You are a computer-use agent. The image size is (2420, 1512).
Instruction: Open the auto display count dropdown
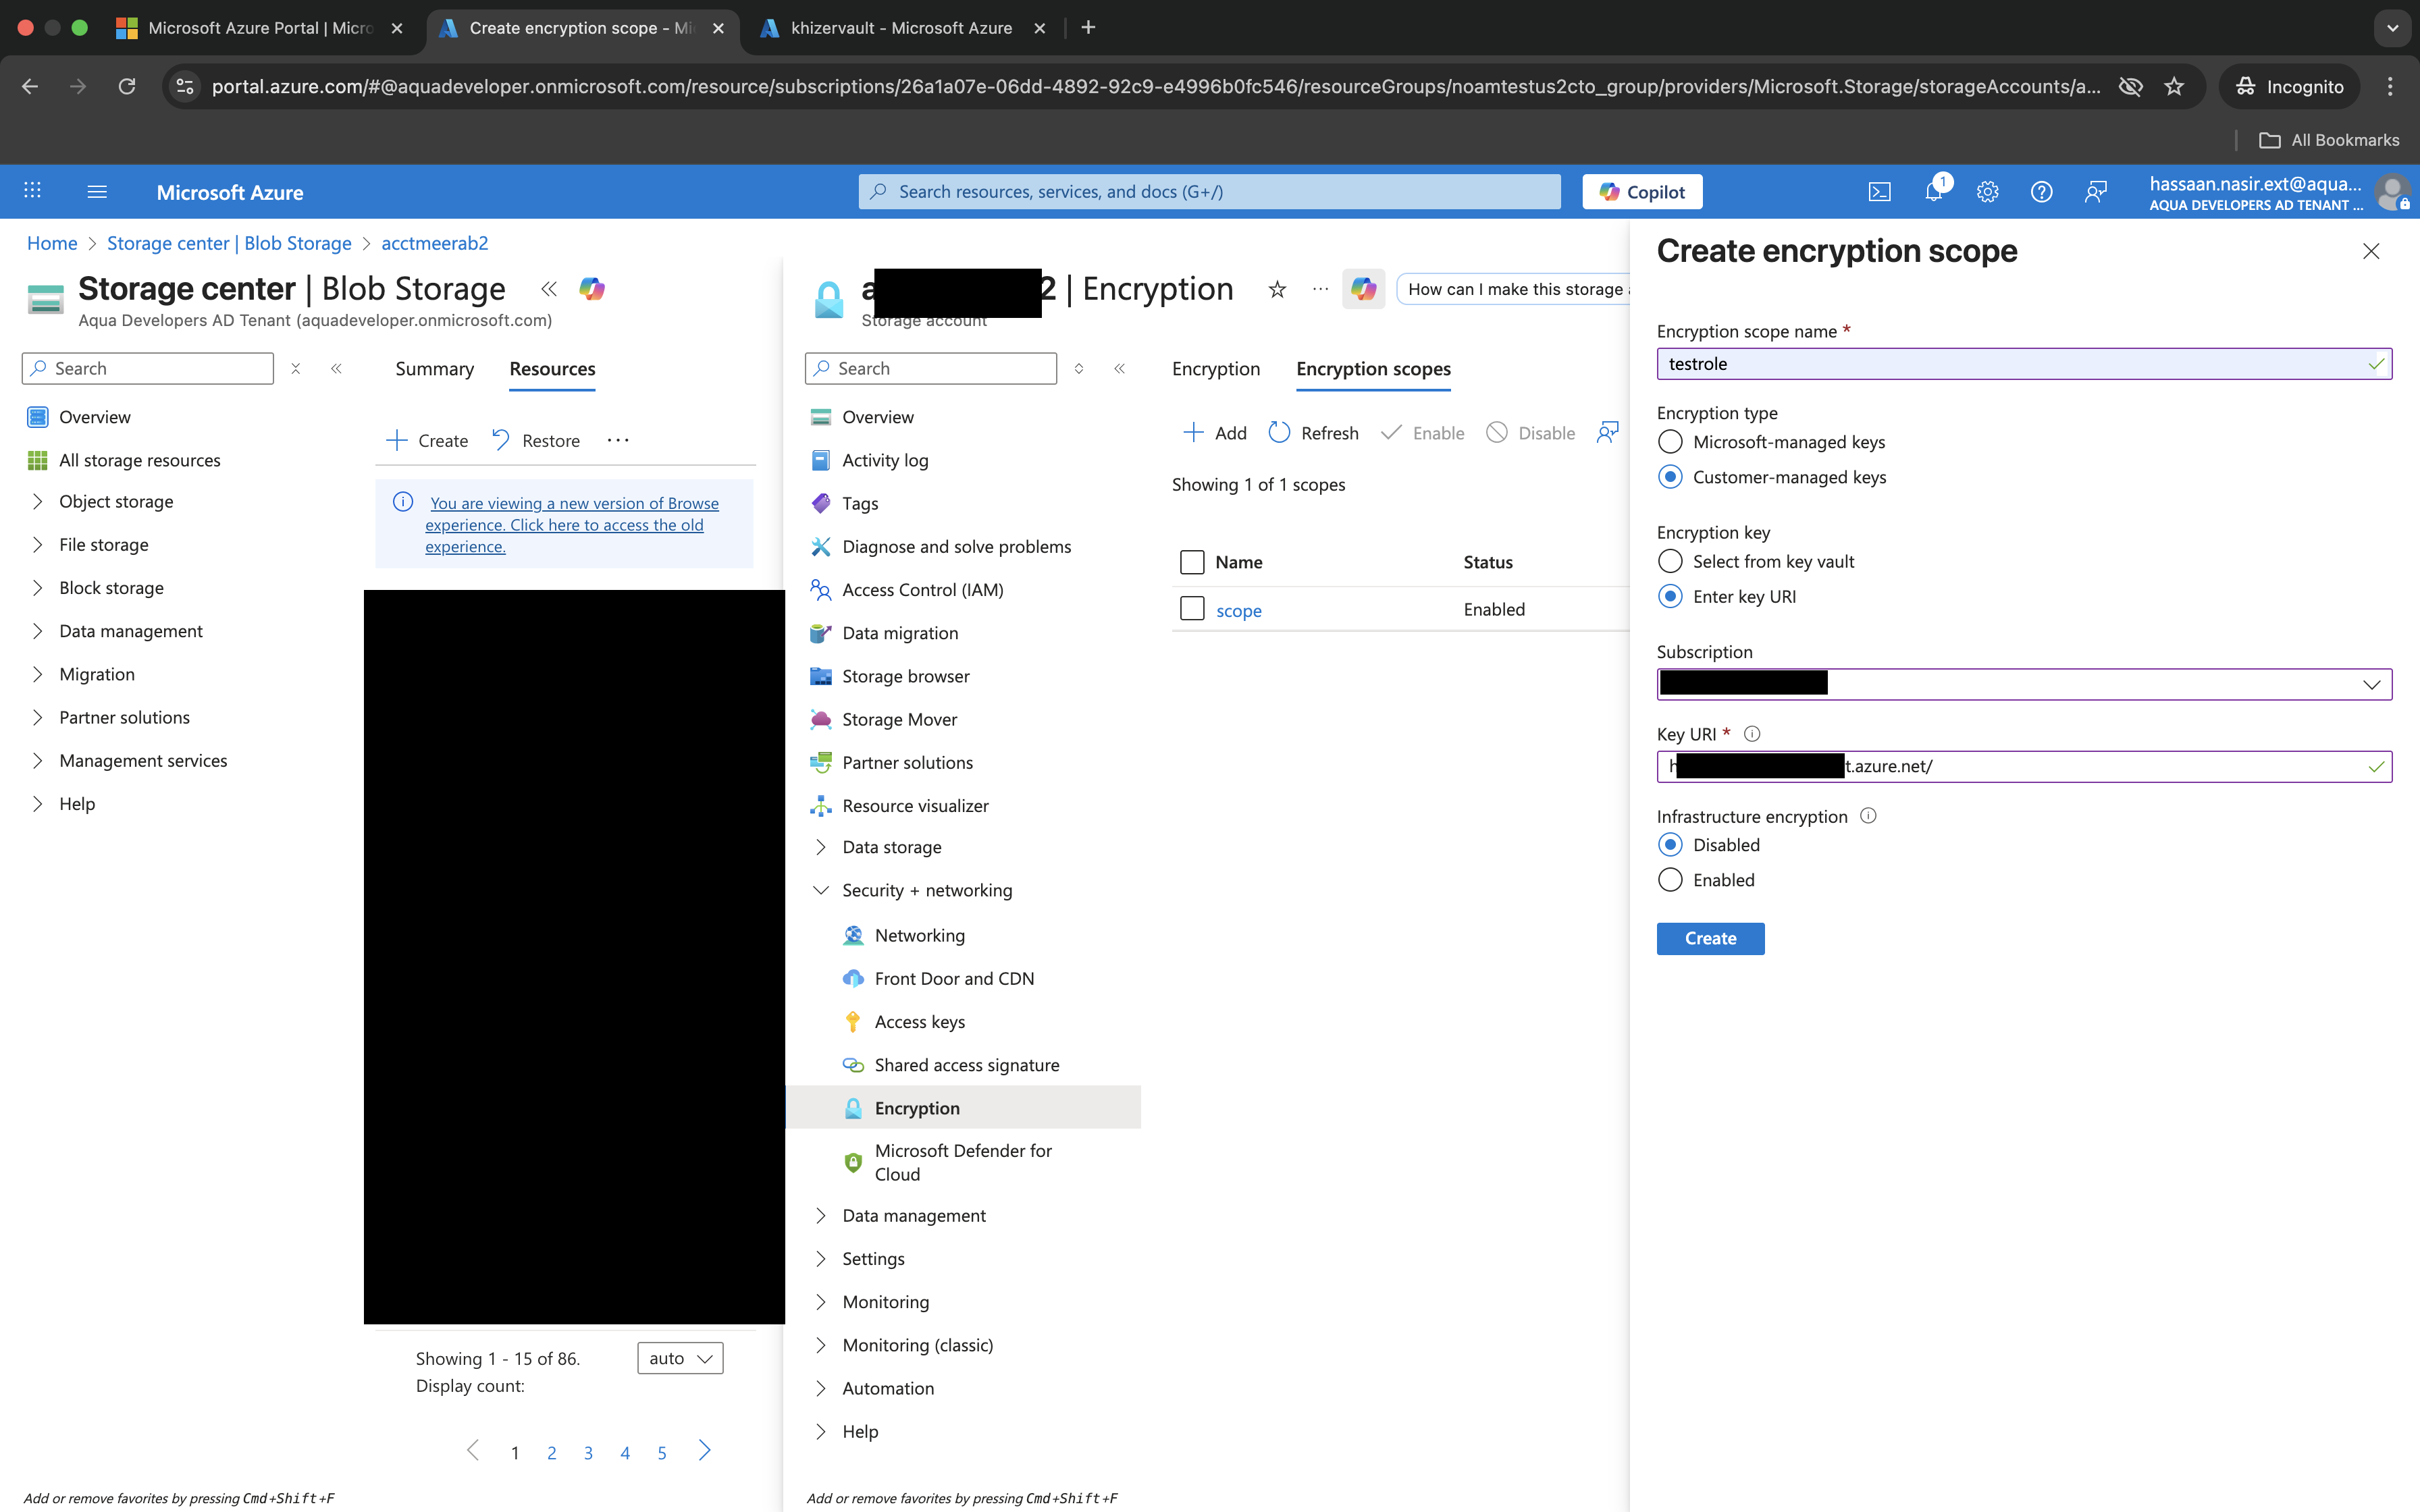click(680, 1358)
